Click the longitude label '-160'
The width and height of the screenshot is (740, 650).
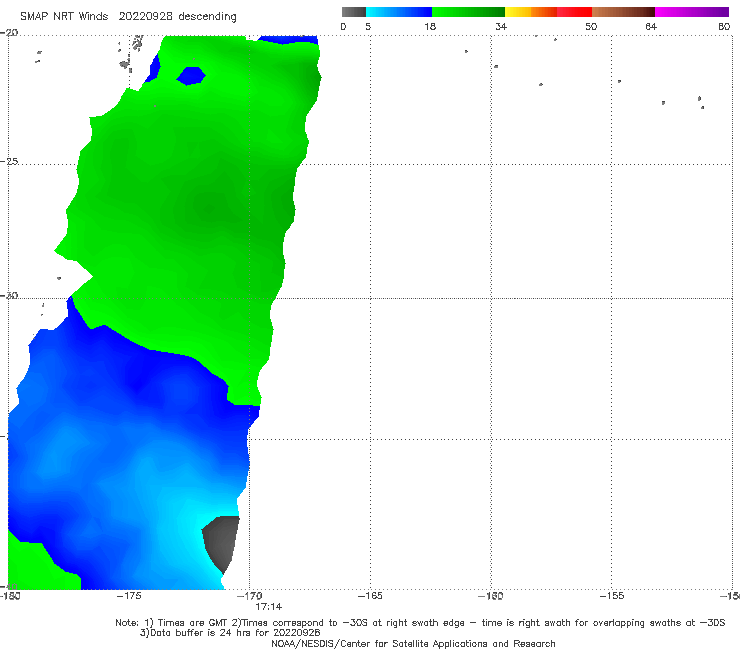(491, 596)
